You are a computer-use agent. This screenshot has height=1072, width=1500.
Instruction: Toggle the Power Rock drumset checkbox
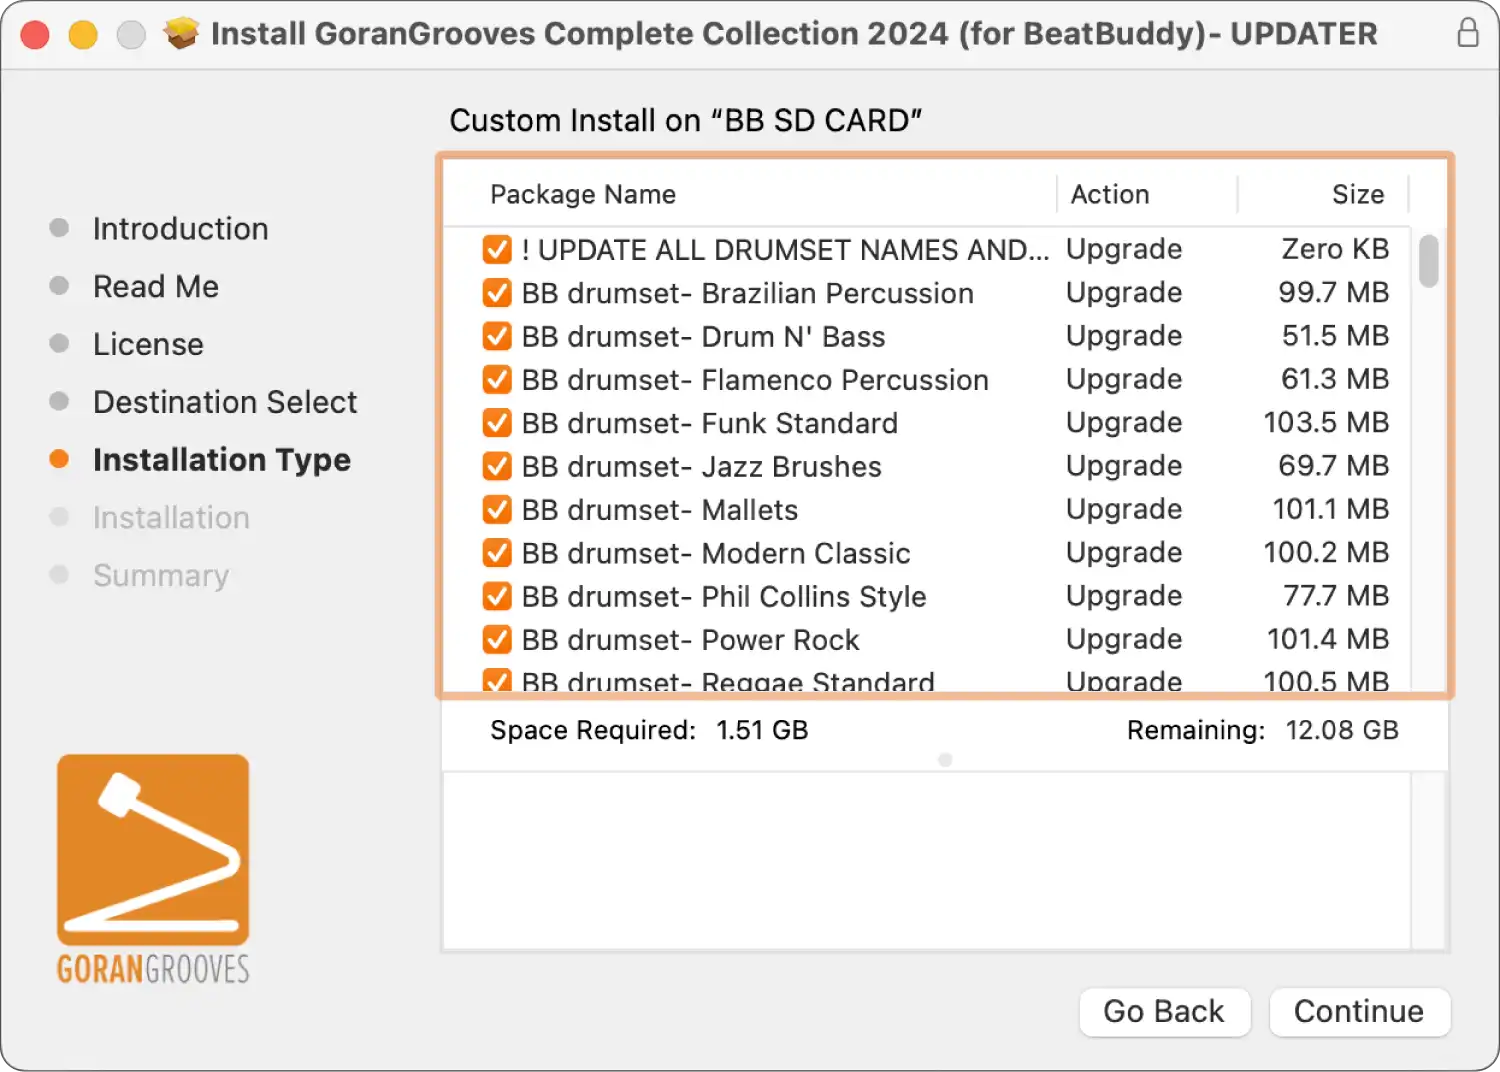pos(497,639)
